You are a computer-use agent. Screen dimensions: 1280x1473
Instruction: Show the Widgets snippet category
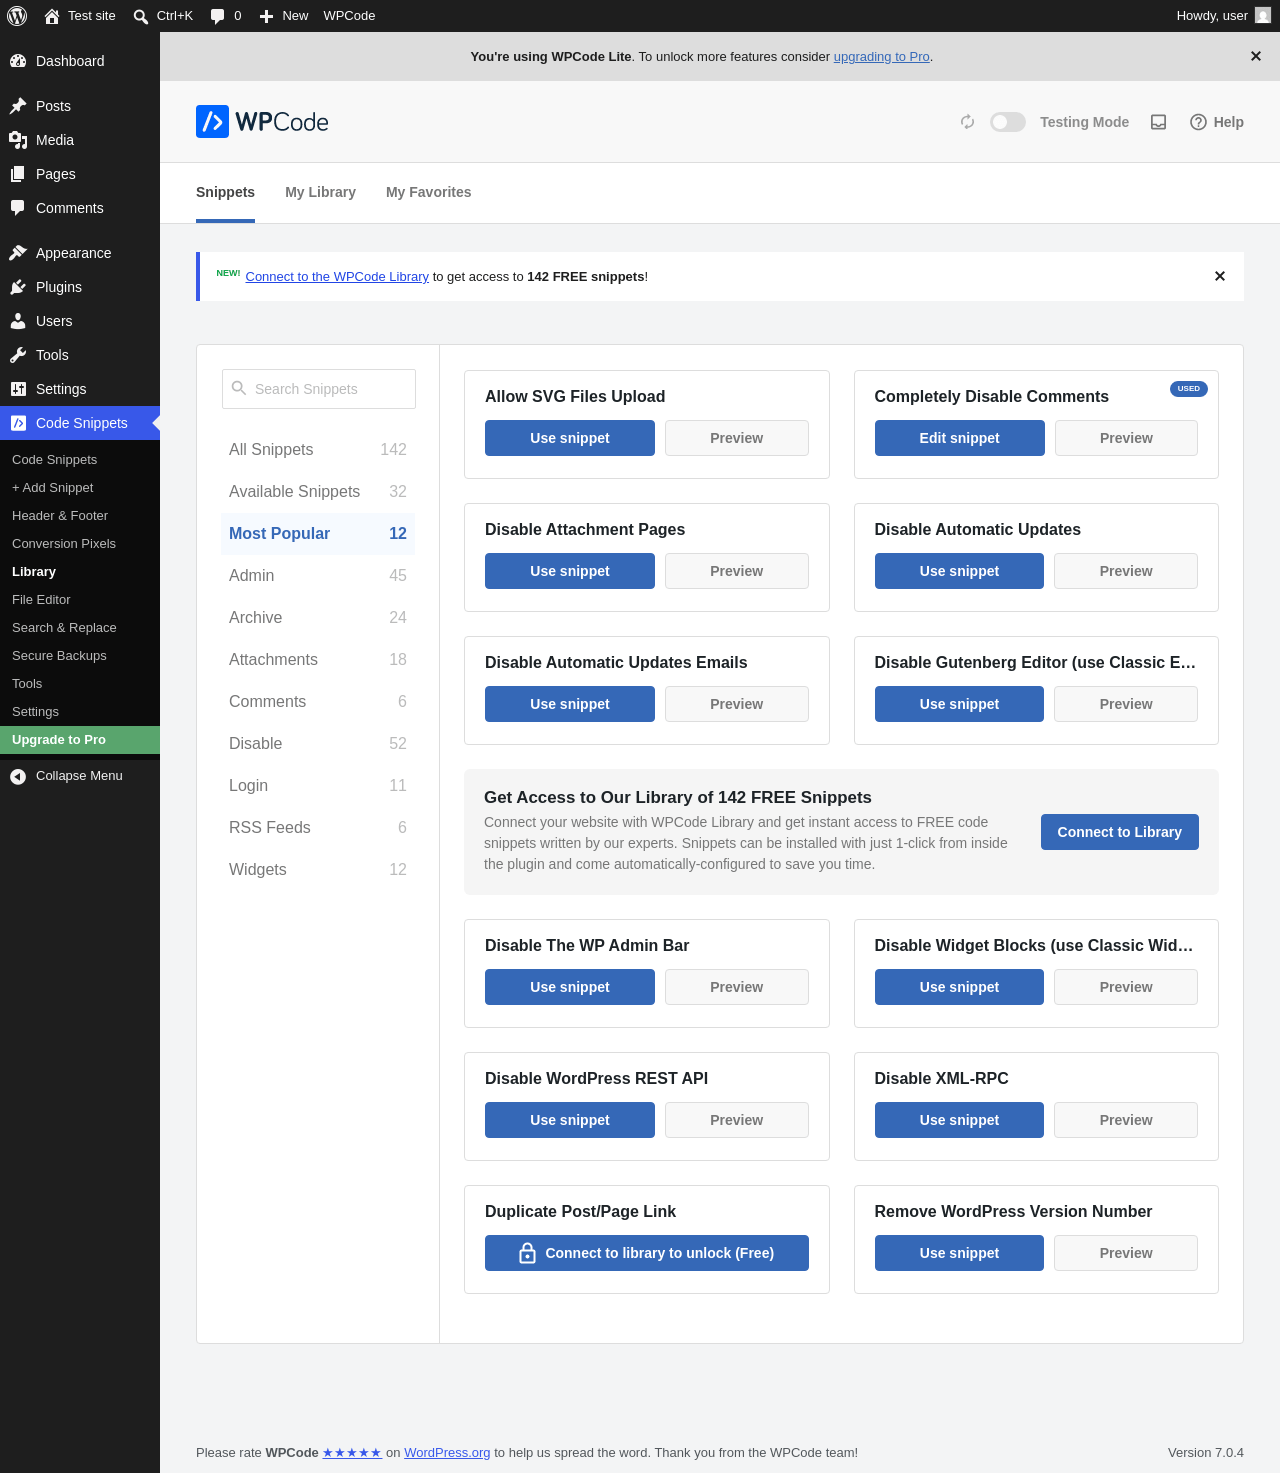click(x=318, y=870)
